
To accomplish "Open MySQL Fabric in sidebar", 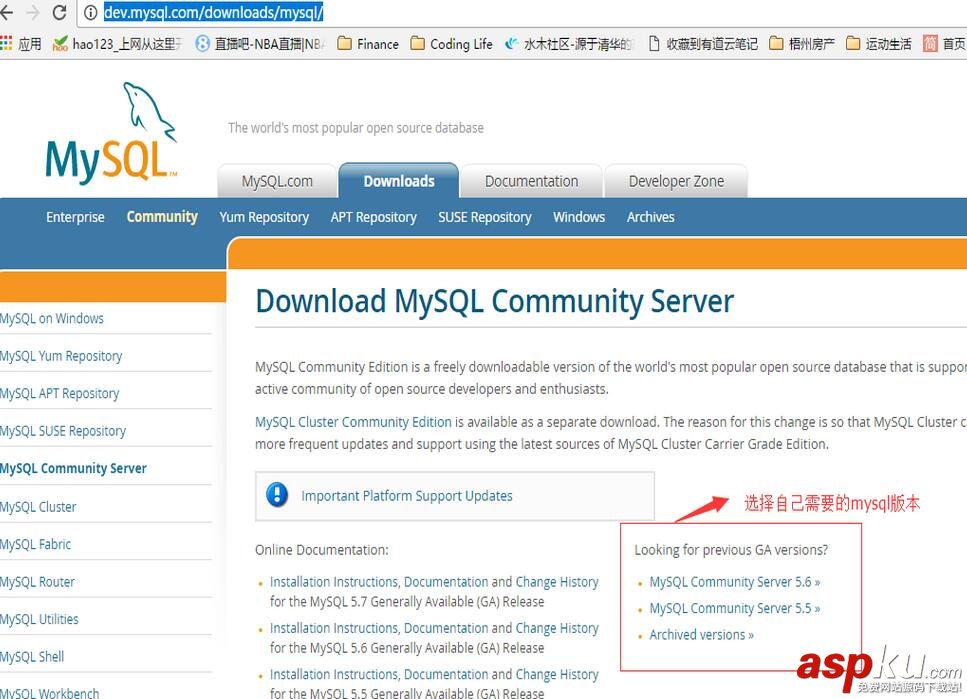I will [35, 544].
